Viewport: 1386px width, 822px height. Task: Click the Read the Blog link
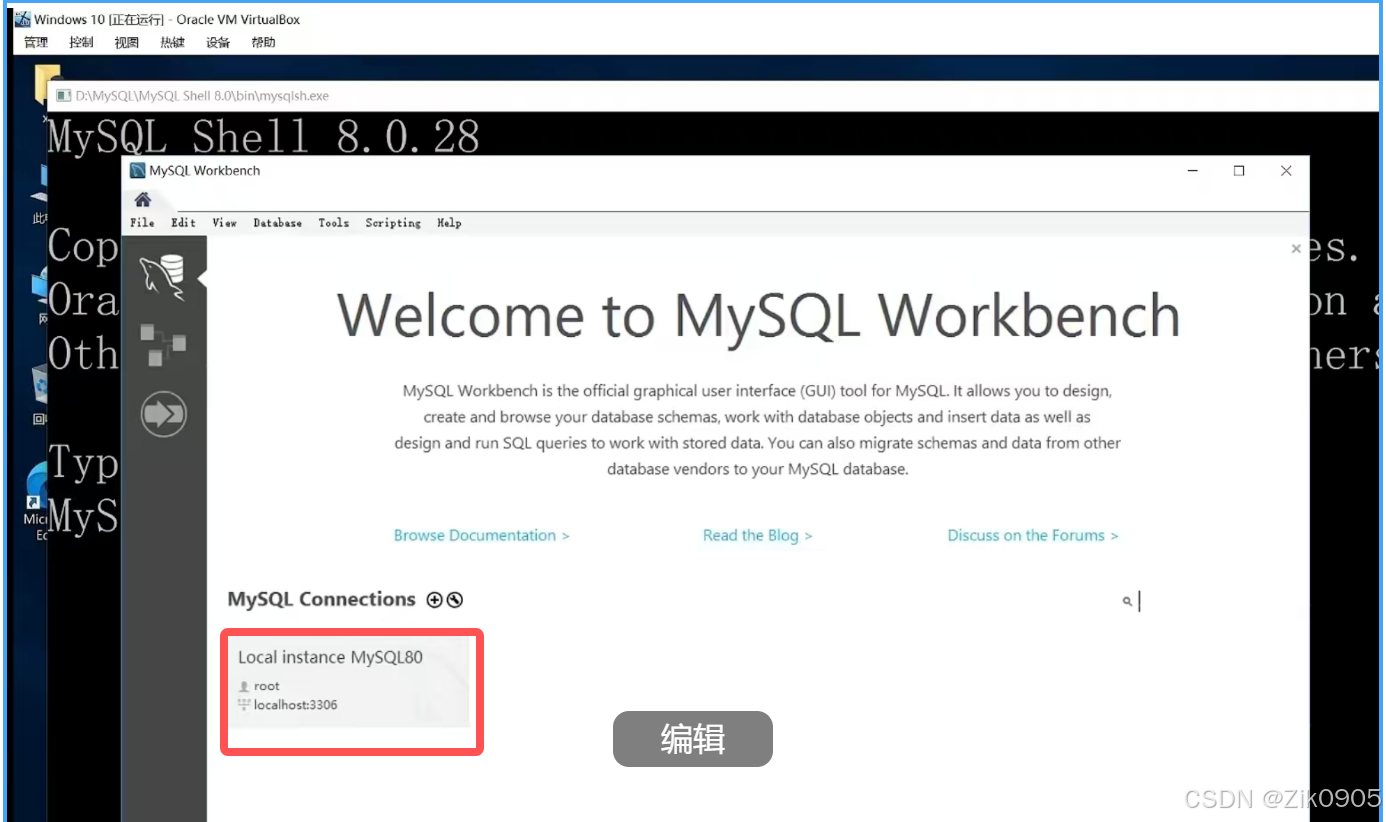pyautogui.click(x=758, y=535)
